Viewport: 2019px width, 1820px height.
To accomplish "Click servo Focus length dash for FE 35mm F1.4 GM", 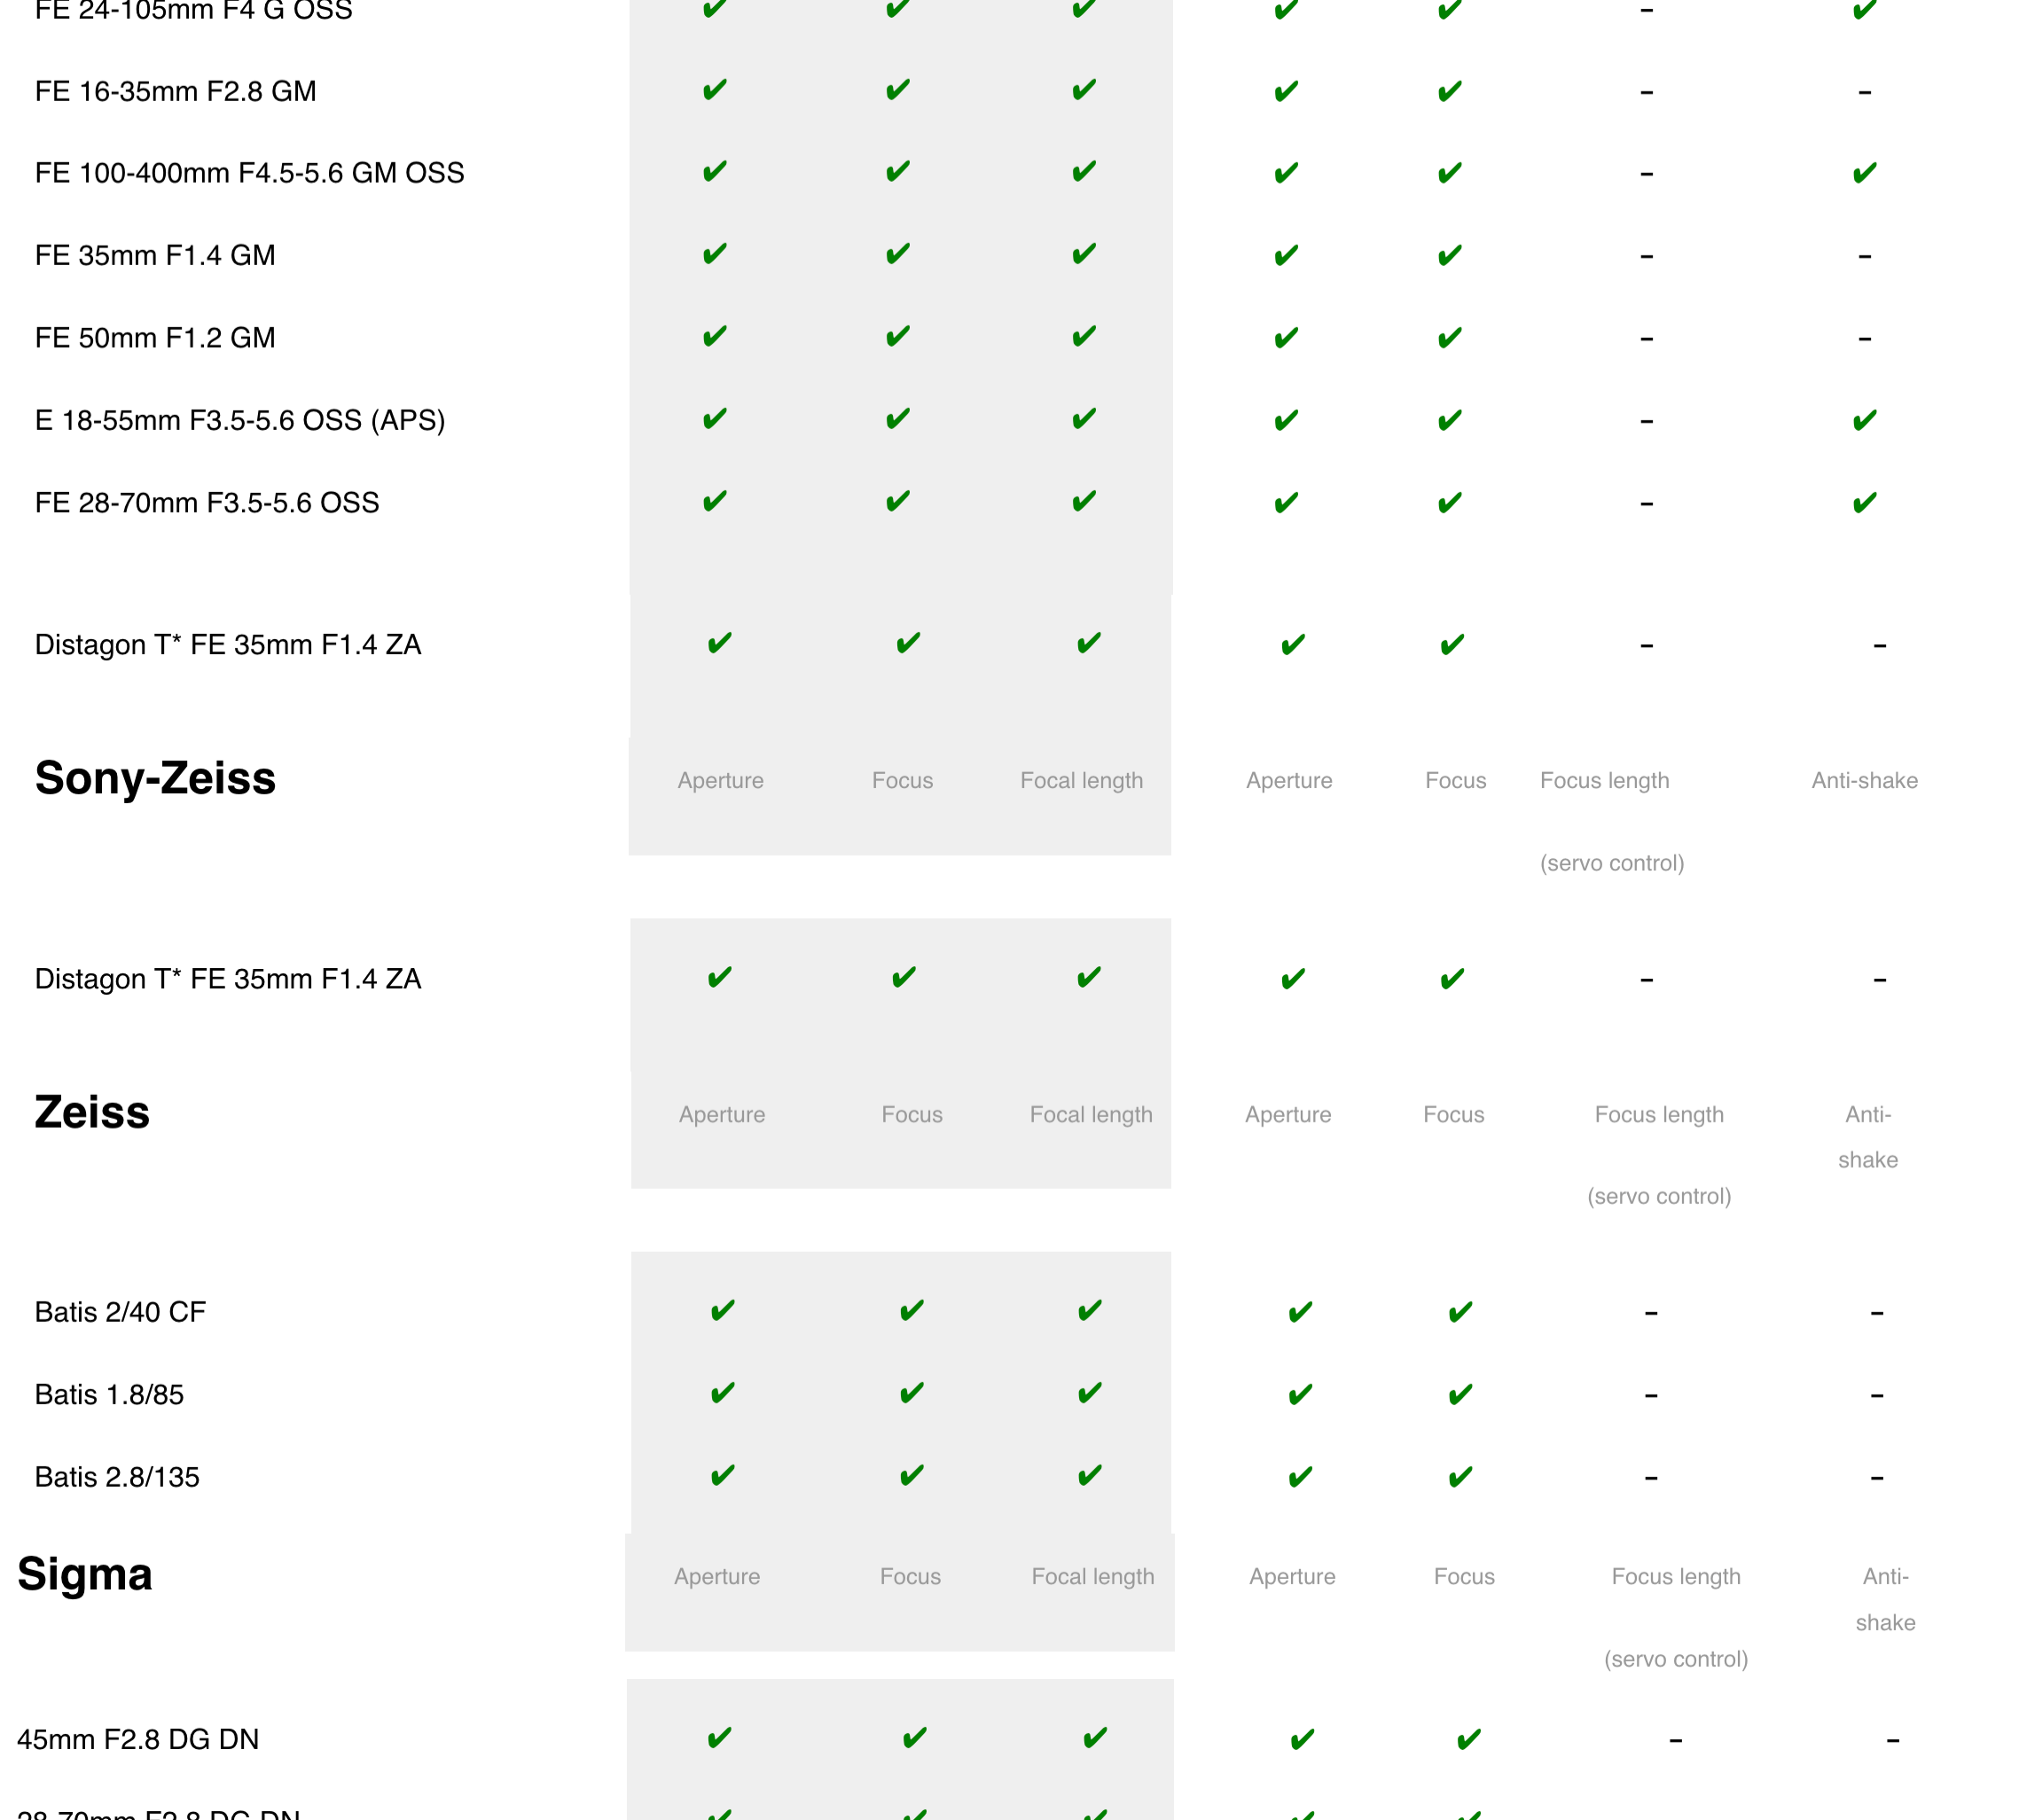I will pos(1646,256).
